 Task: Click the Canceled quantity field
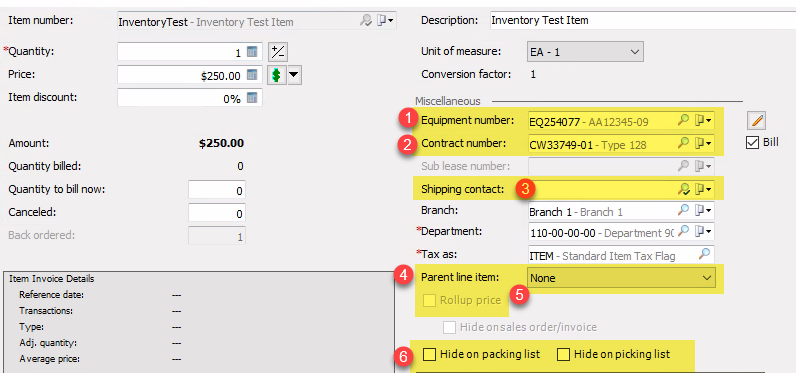(x=217, y=214)
